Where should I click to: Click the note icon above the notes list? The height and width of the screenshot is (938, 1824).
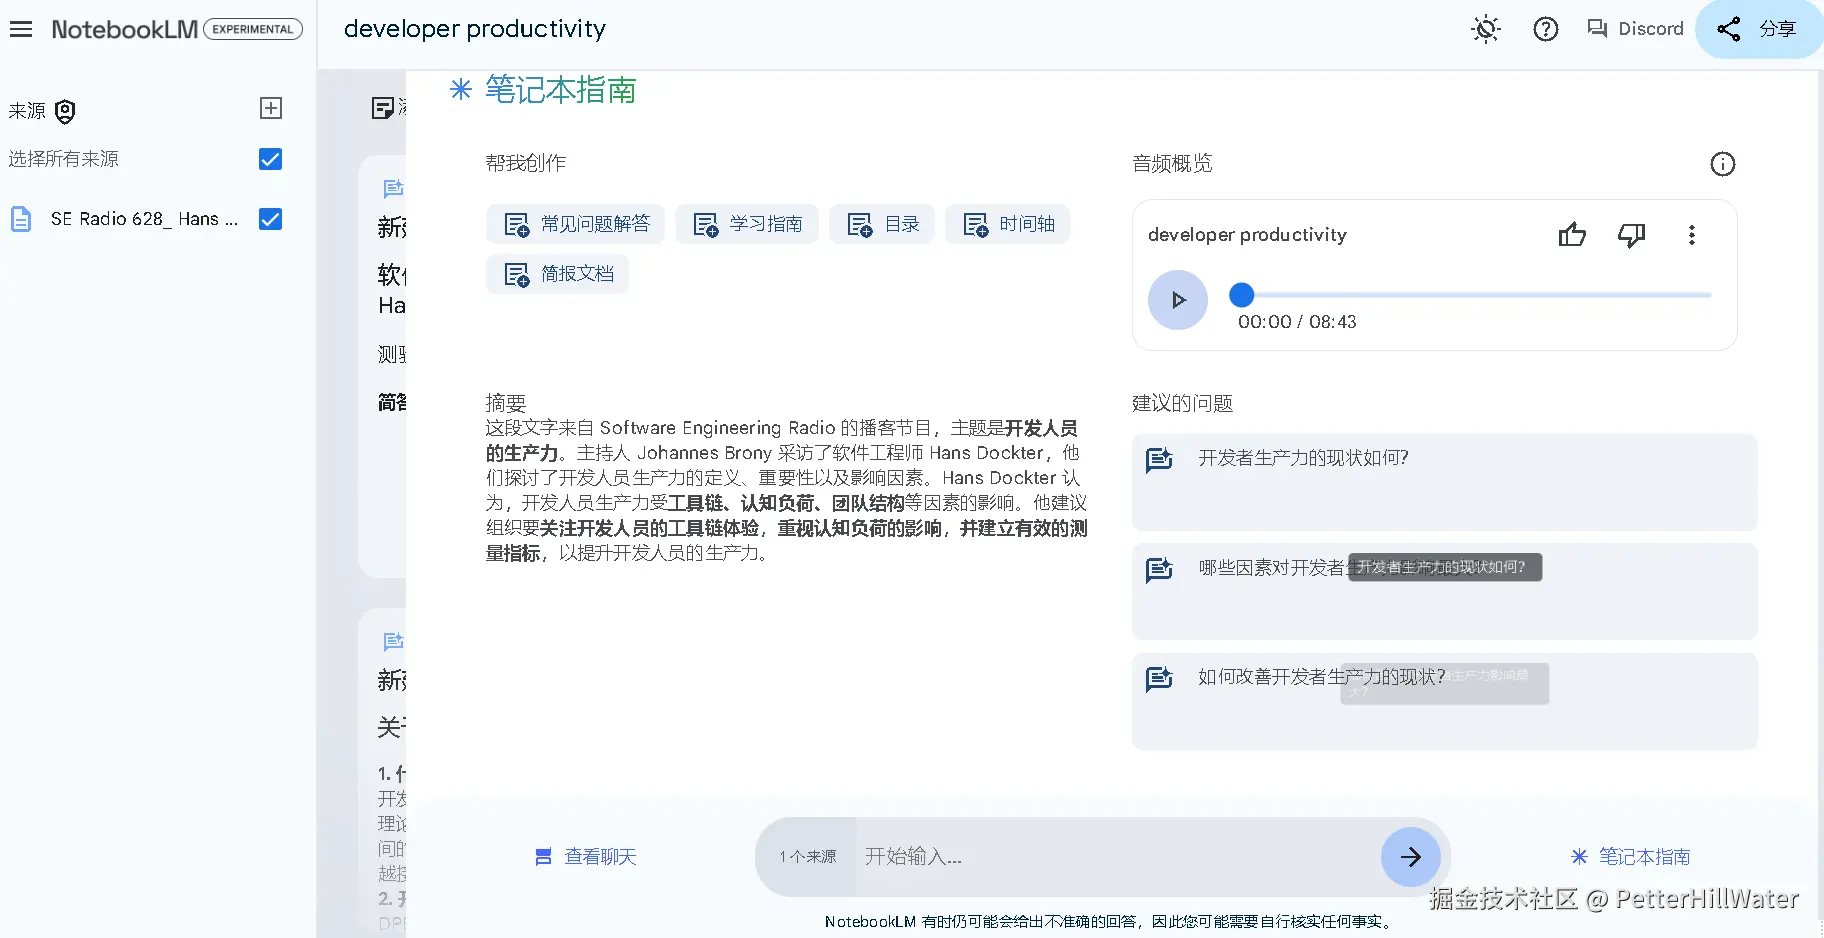[382, 108]
